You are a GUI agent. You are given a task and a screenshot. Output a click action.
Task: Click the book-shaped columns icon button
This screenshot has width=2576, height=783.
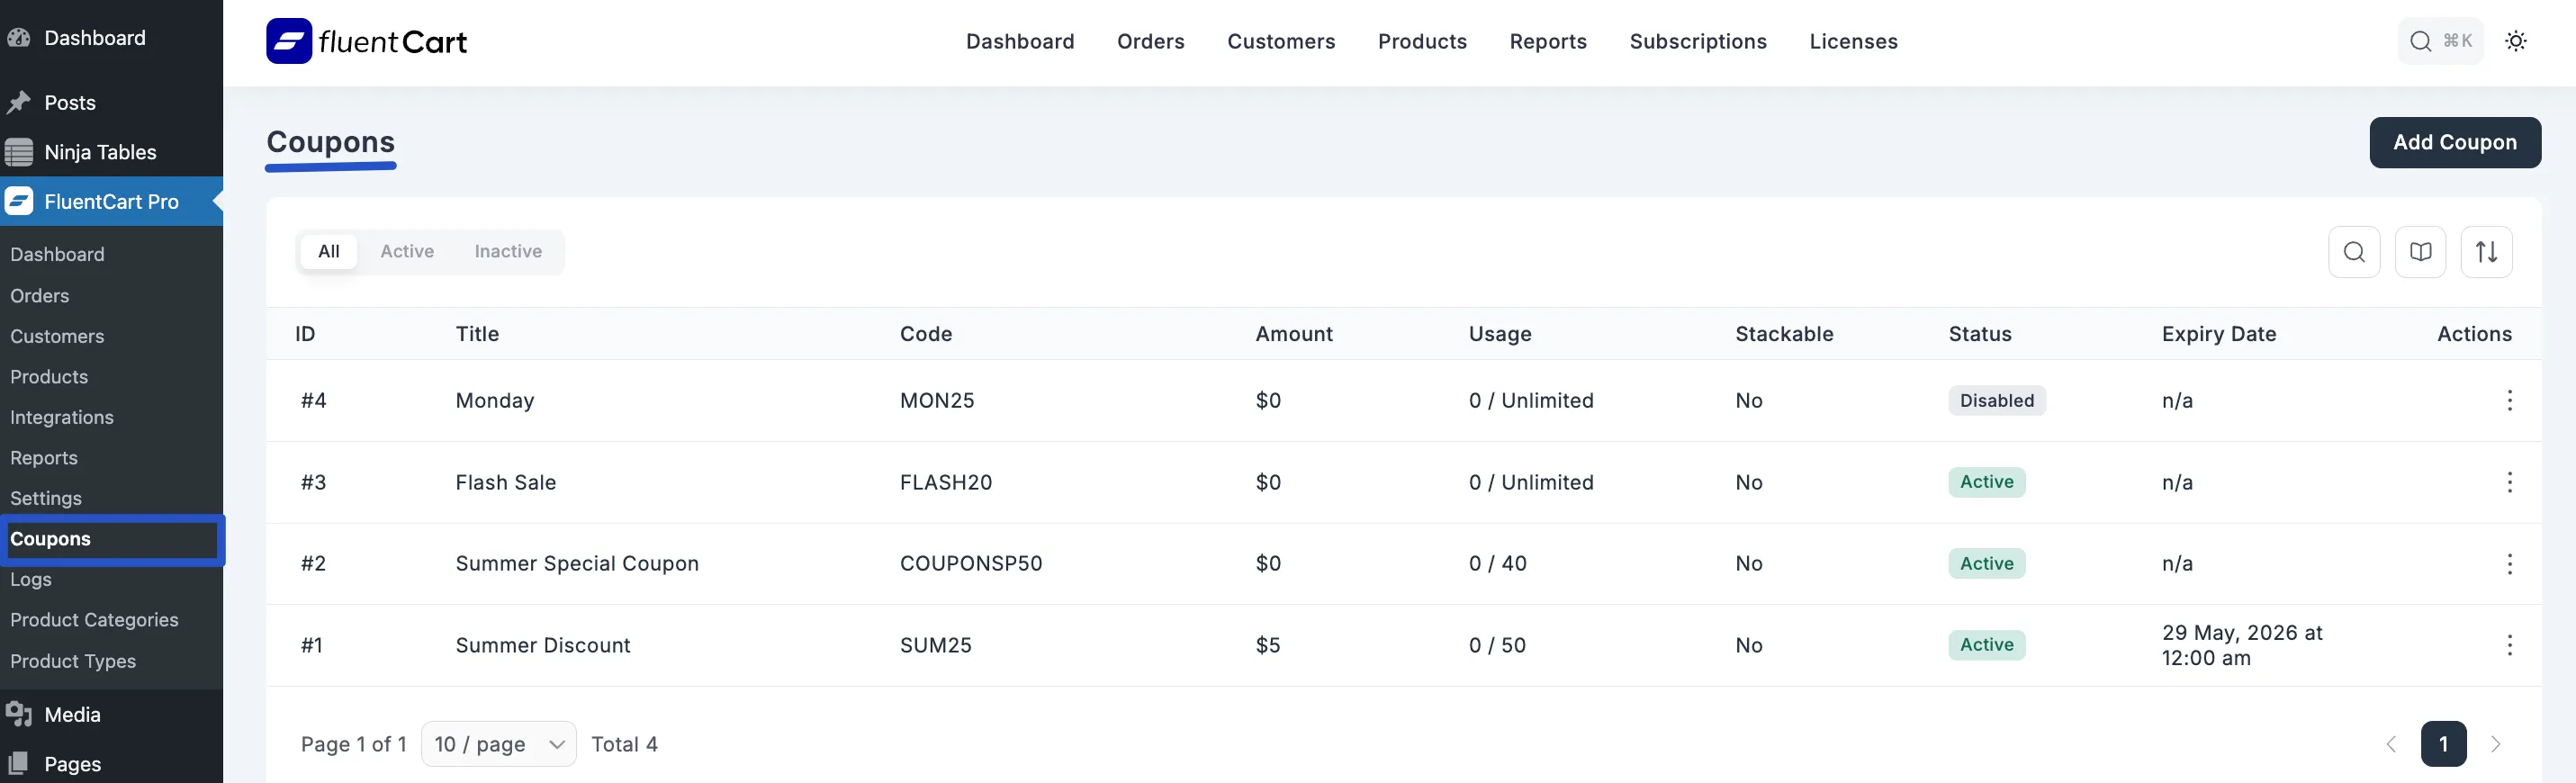(x=2419, y=252)
